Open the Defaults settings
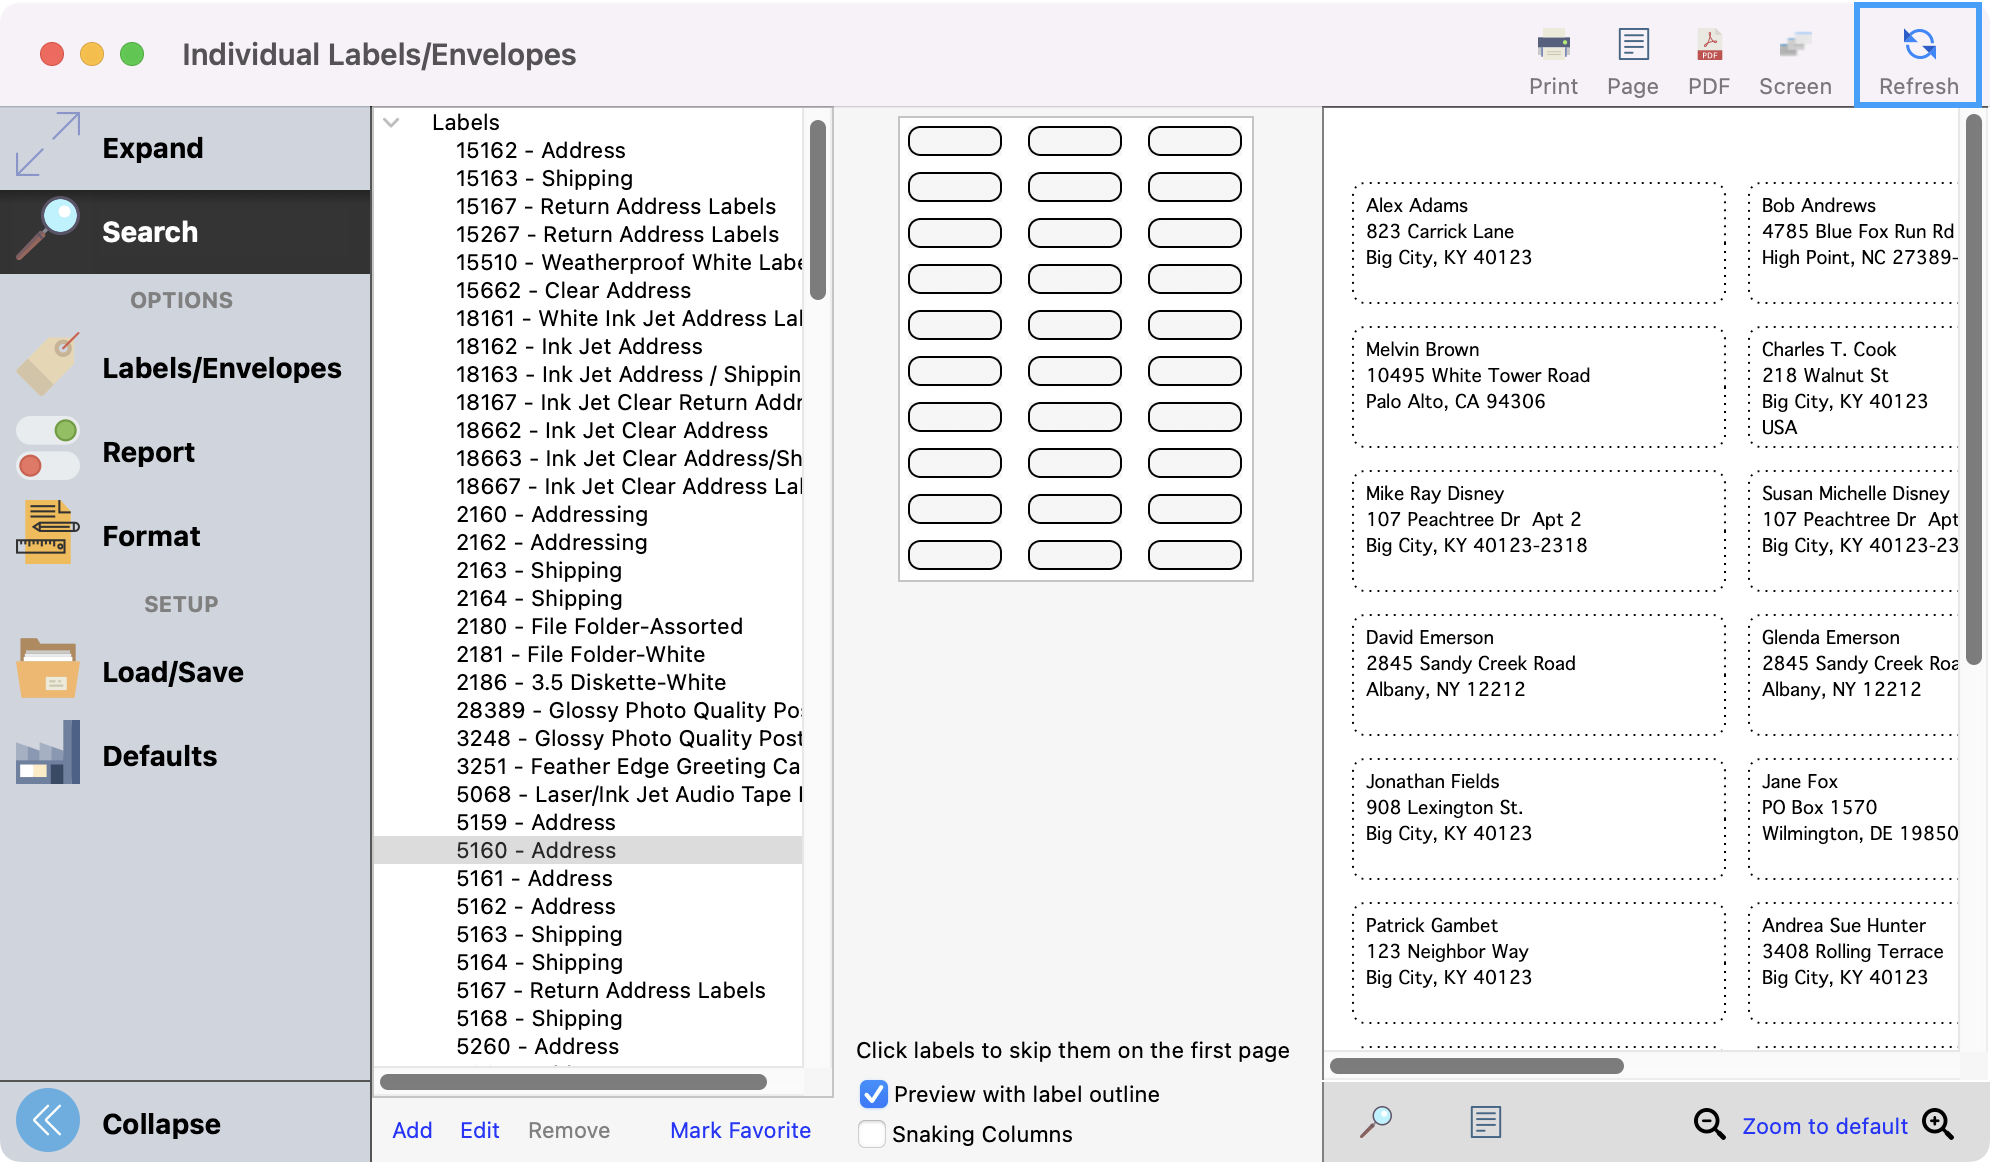Viewport: 1990px width, 1162px height. click(159, 755)
